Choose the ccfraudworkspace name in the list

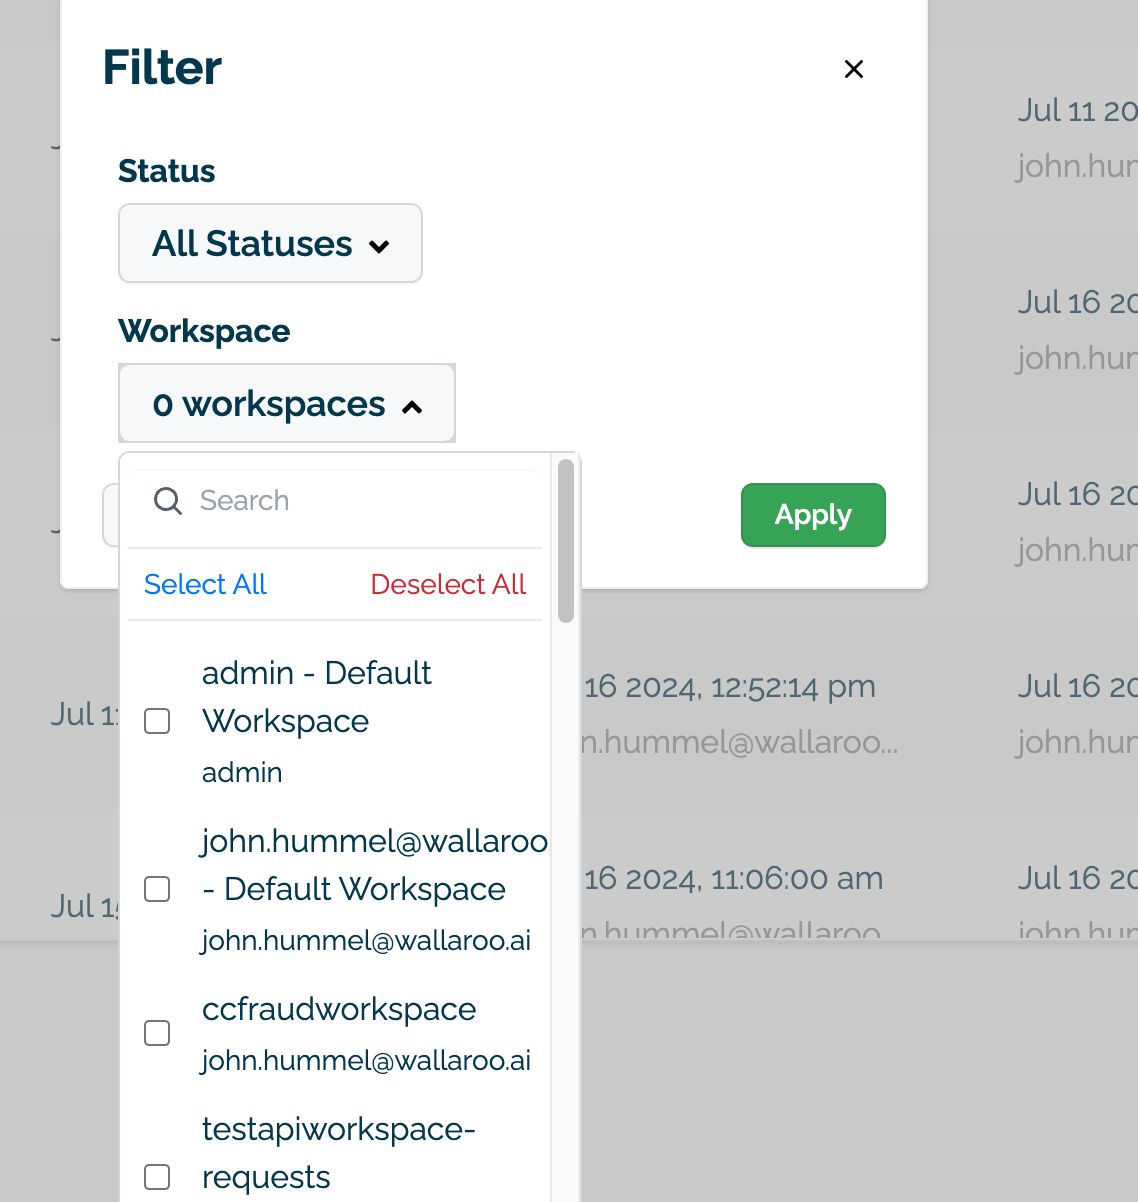[x=339, y=1010]
